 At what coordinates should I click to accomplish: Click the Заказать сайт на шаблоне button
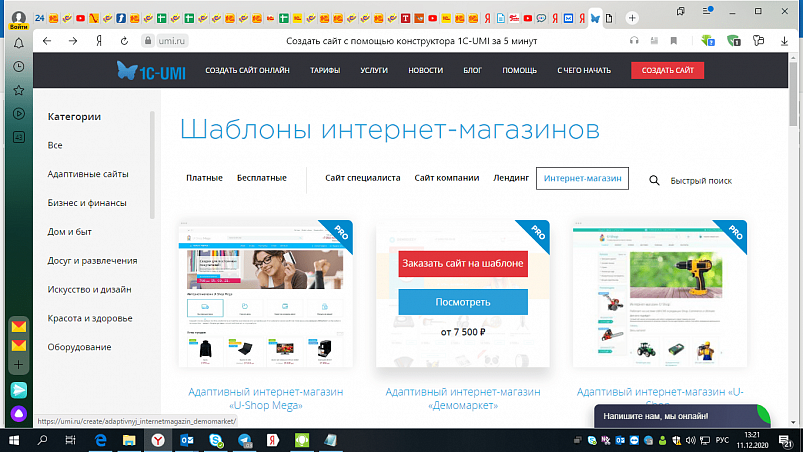pos(463,264)
